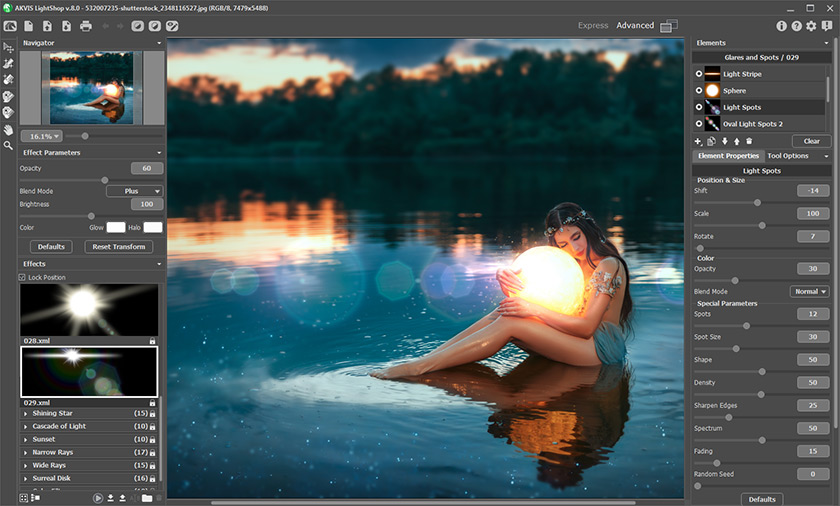Click the add element plus icon
840x506 pixels.
tap(698, 142)
